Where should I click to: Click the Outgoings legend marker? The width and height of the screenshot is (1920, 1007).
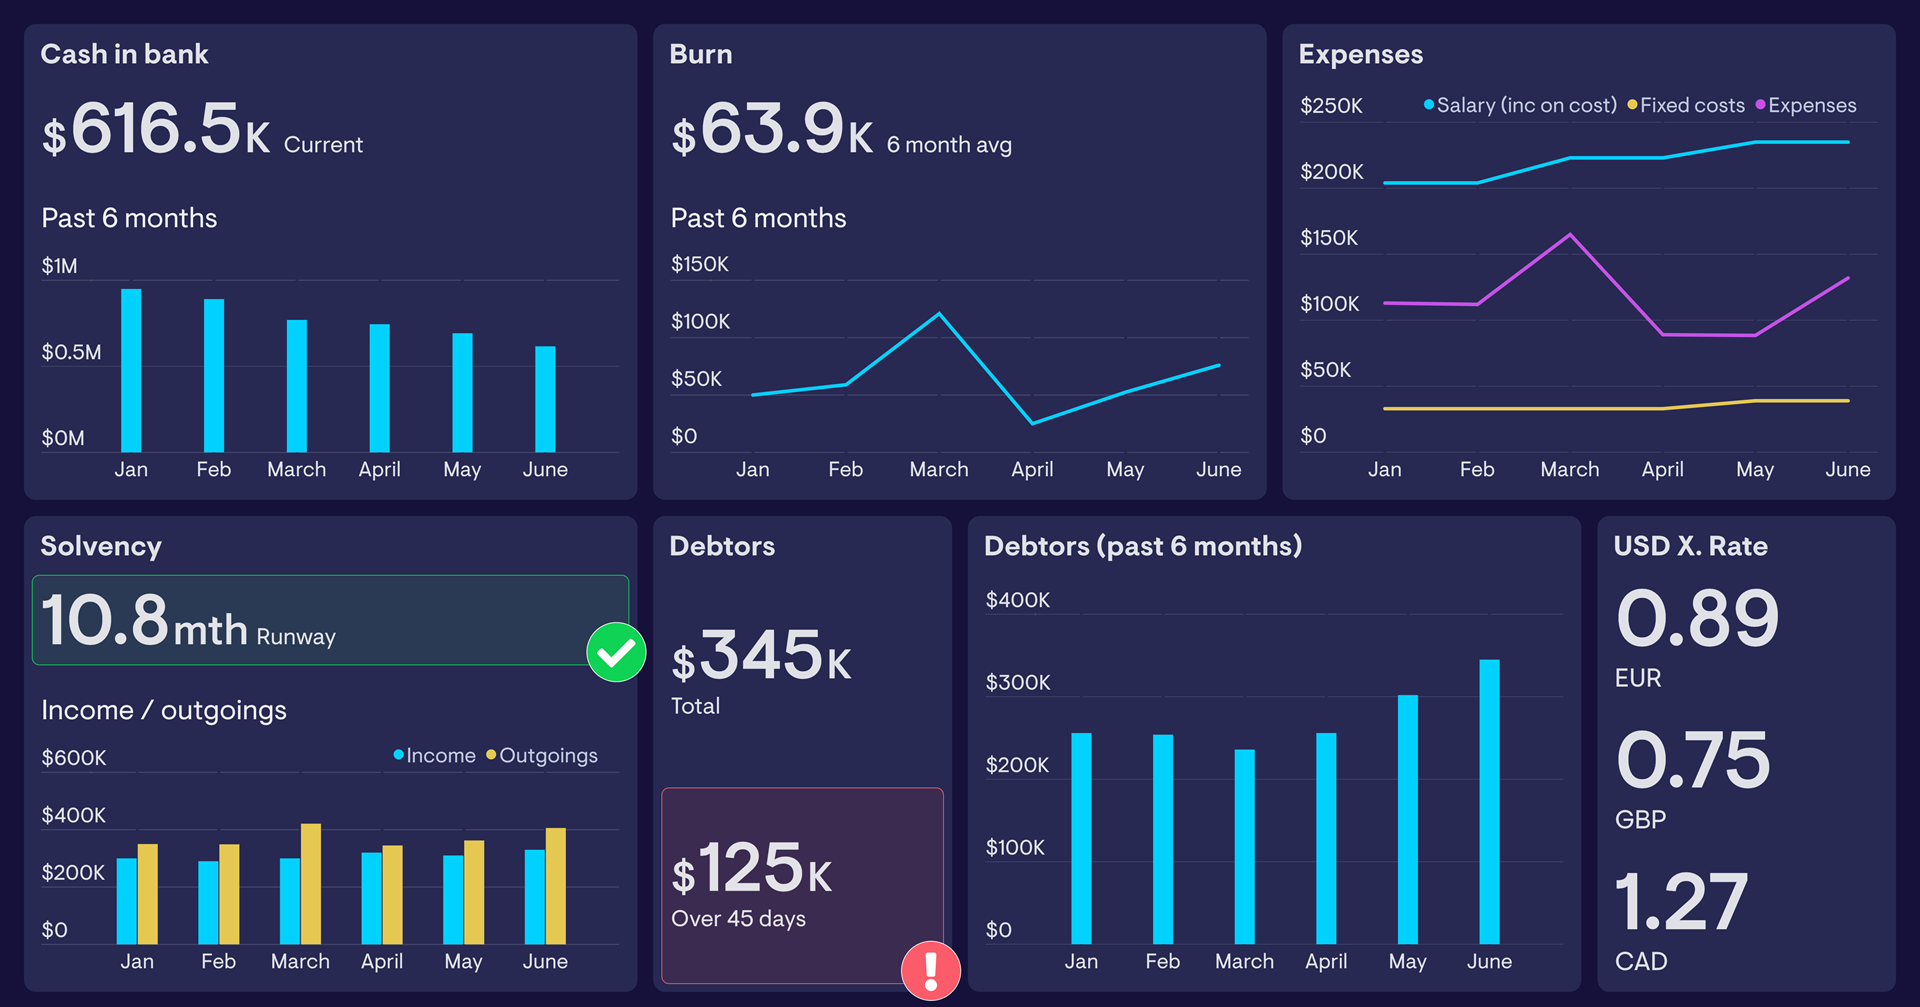pos(491,756)
